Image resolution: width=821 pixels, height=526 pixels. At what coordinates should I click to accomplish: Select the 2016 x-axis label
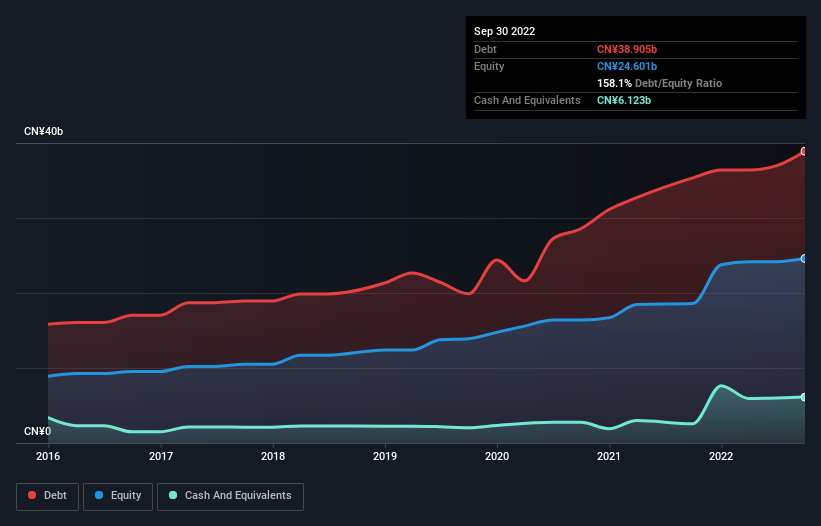click(48, 456)
